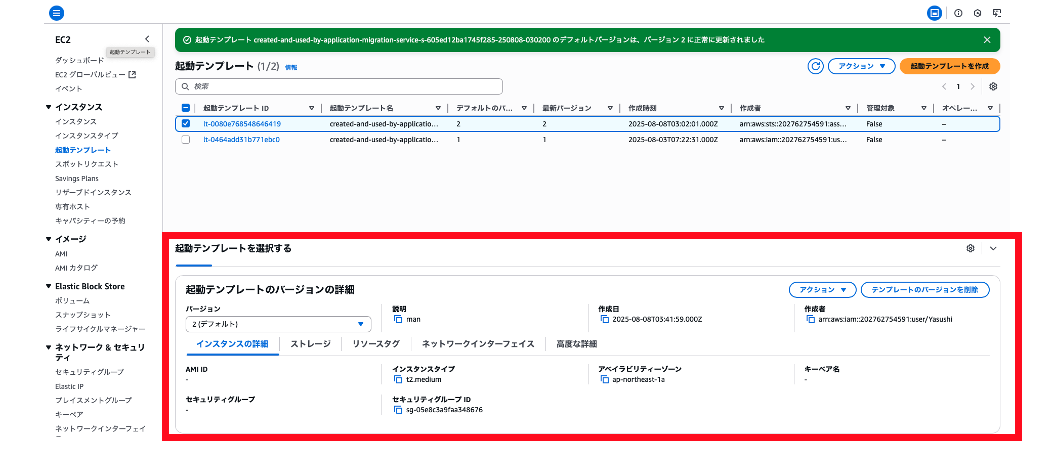Viewport: 1038px width, 459px height.
Task: Click 起動テンプレートを作成 orange button
Action: 950,66
